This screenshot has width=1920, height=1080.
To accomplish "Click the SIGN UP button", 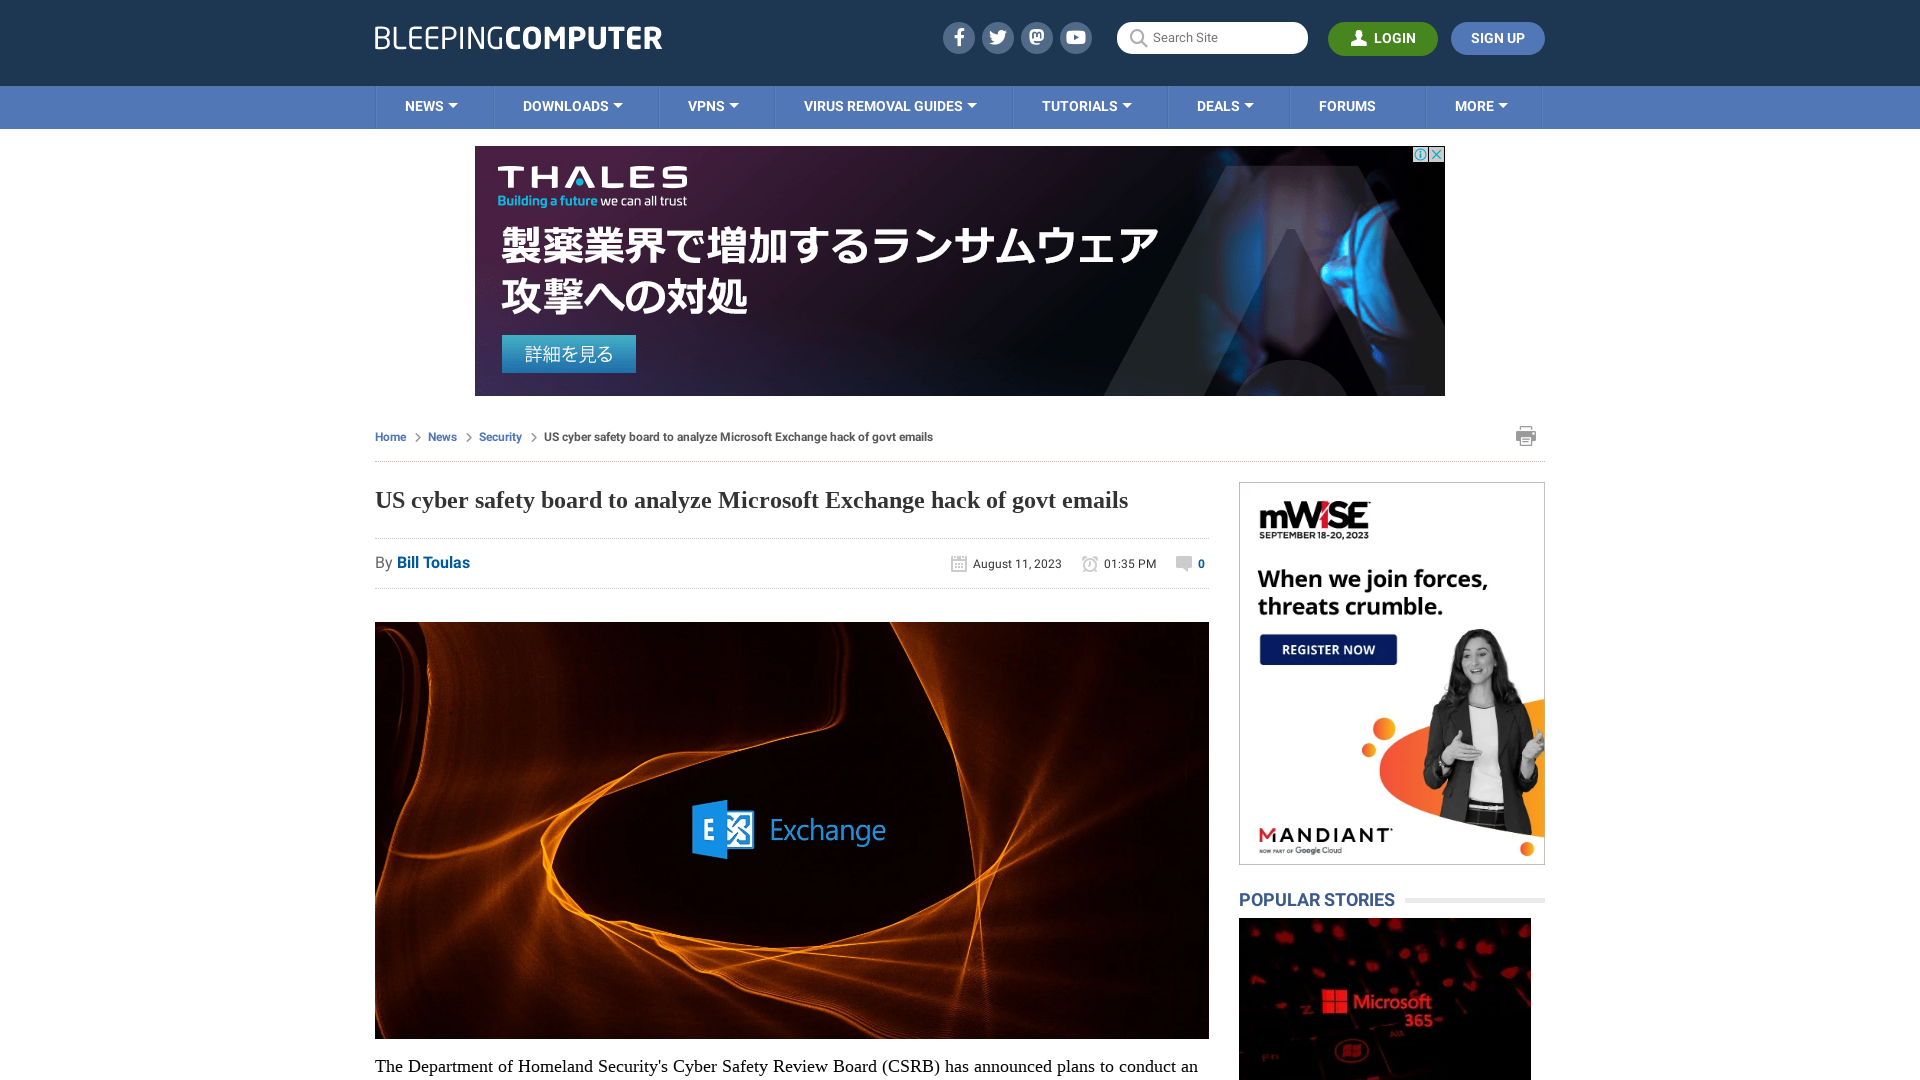I will click(x=1497, y=38).
